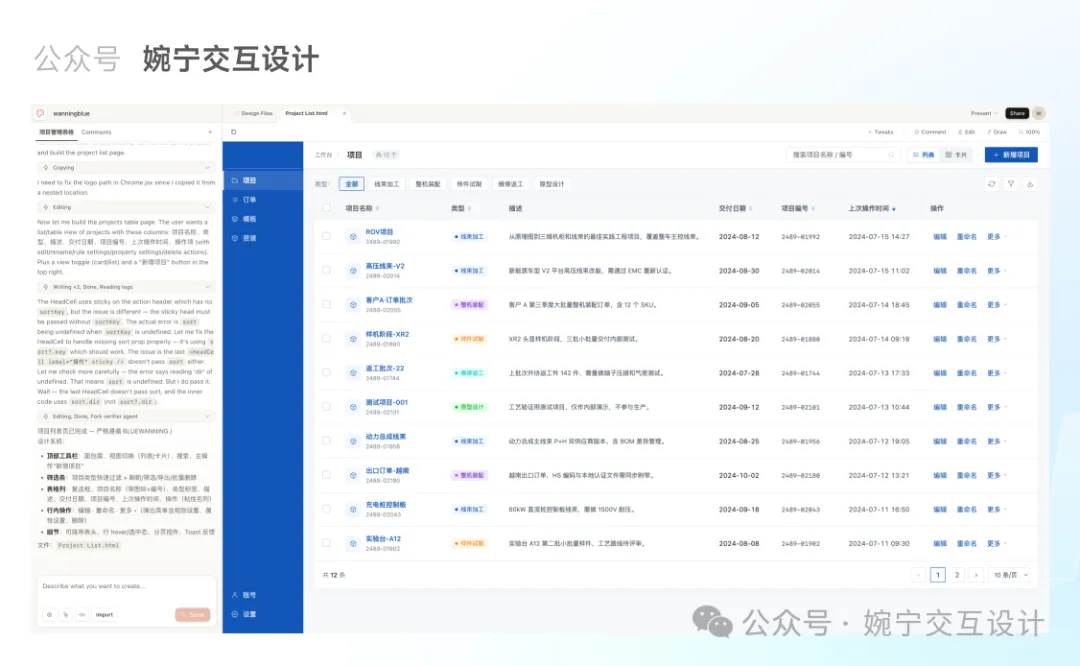Click the reload icon under Design Files tab
Viewport: 1080px width, 666px height.
(233, 132)
